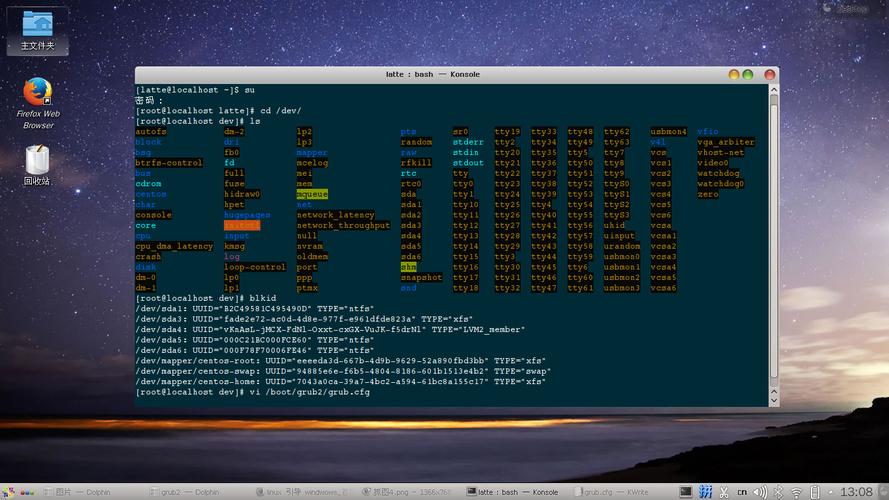Screen dimensions: 889x500
Task: Click 'zero' in the ls output
Action: click(708, 194)
